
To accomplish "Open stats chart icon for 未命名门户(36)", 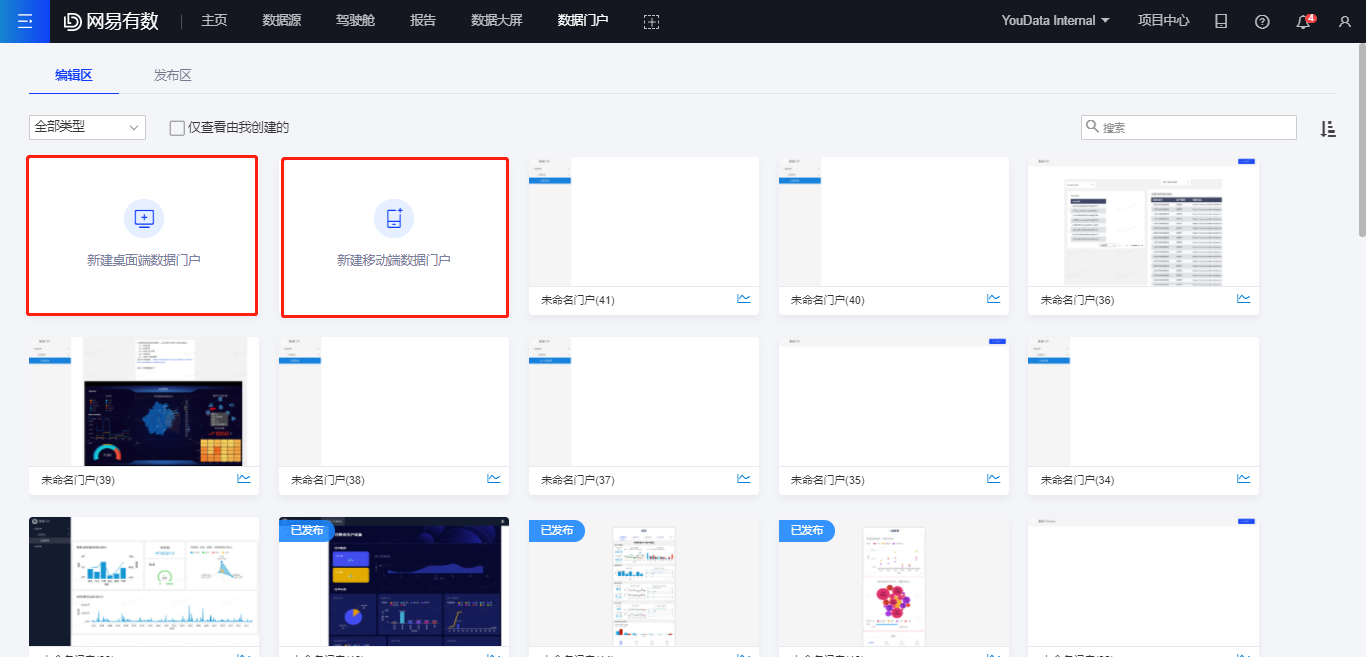I will 1243,298.
